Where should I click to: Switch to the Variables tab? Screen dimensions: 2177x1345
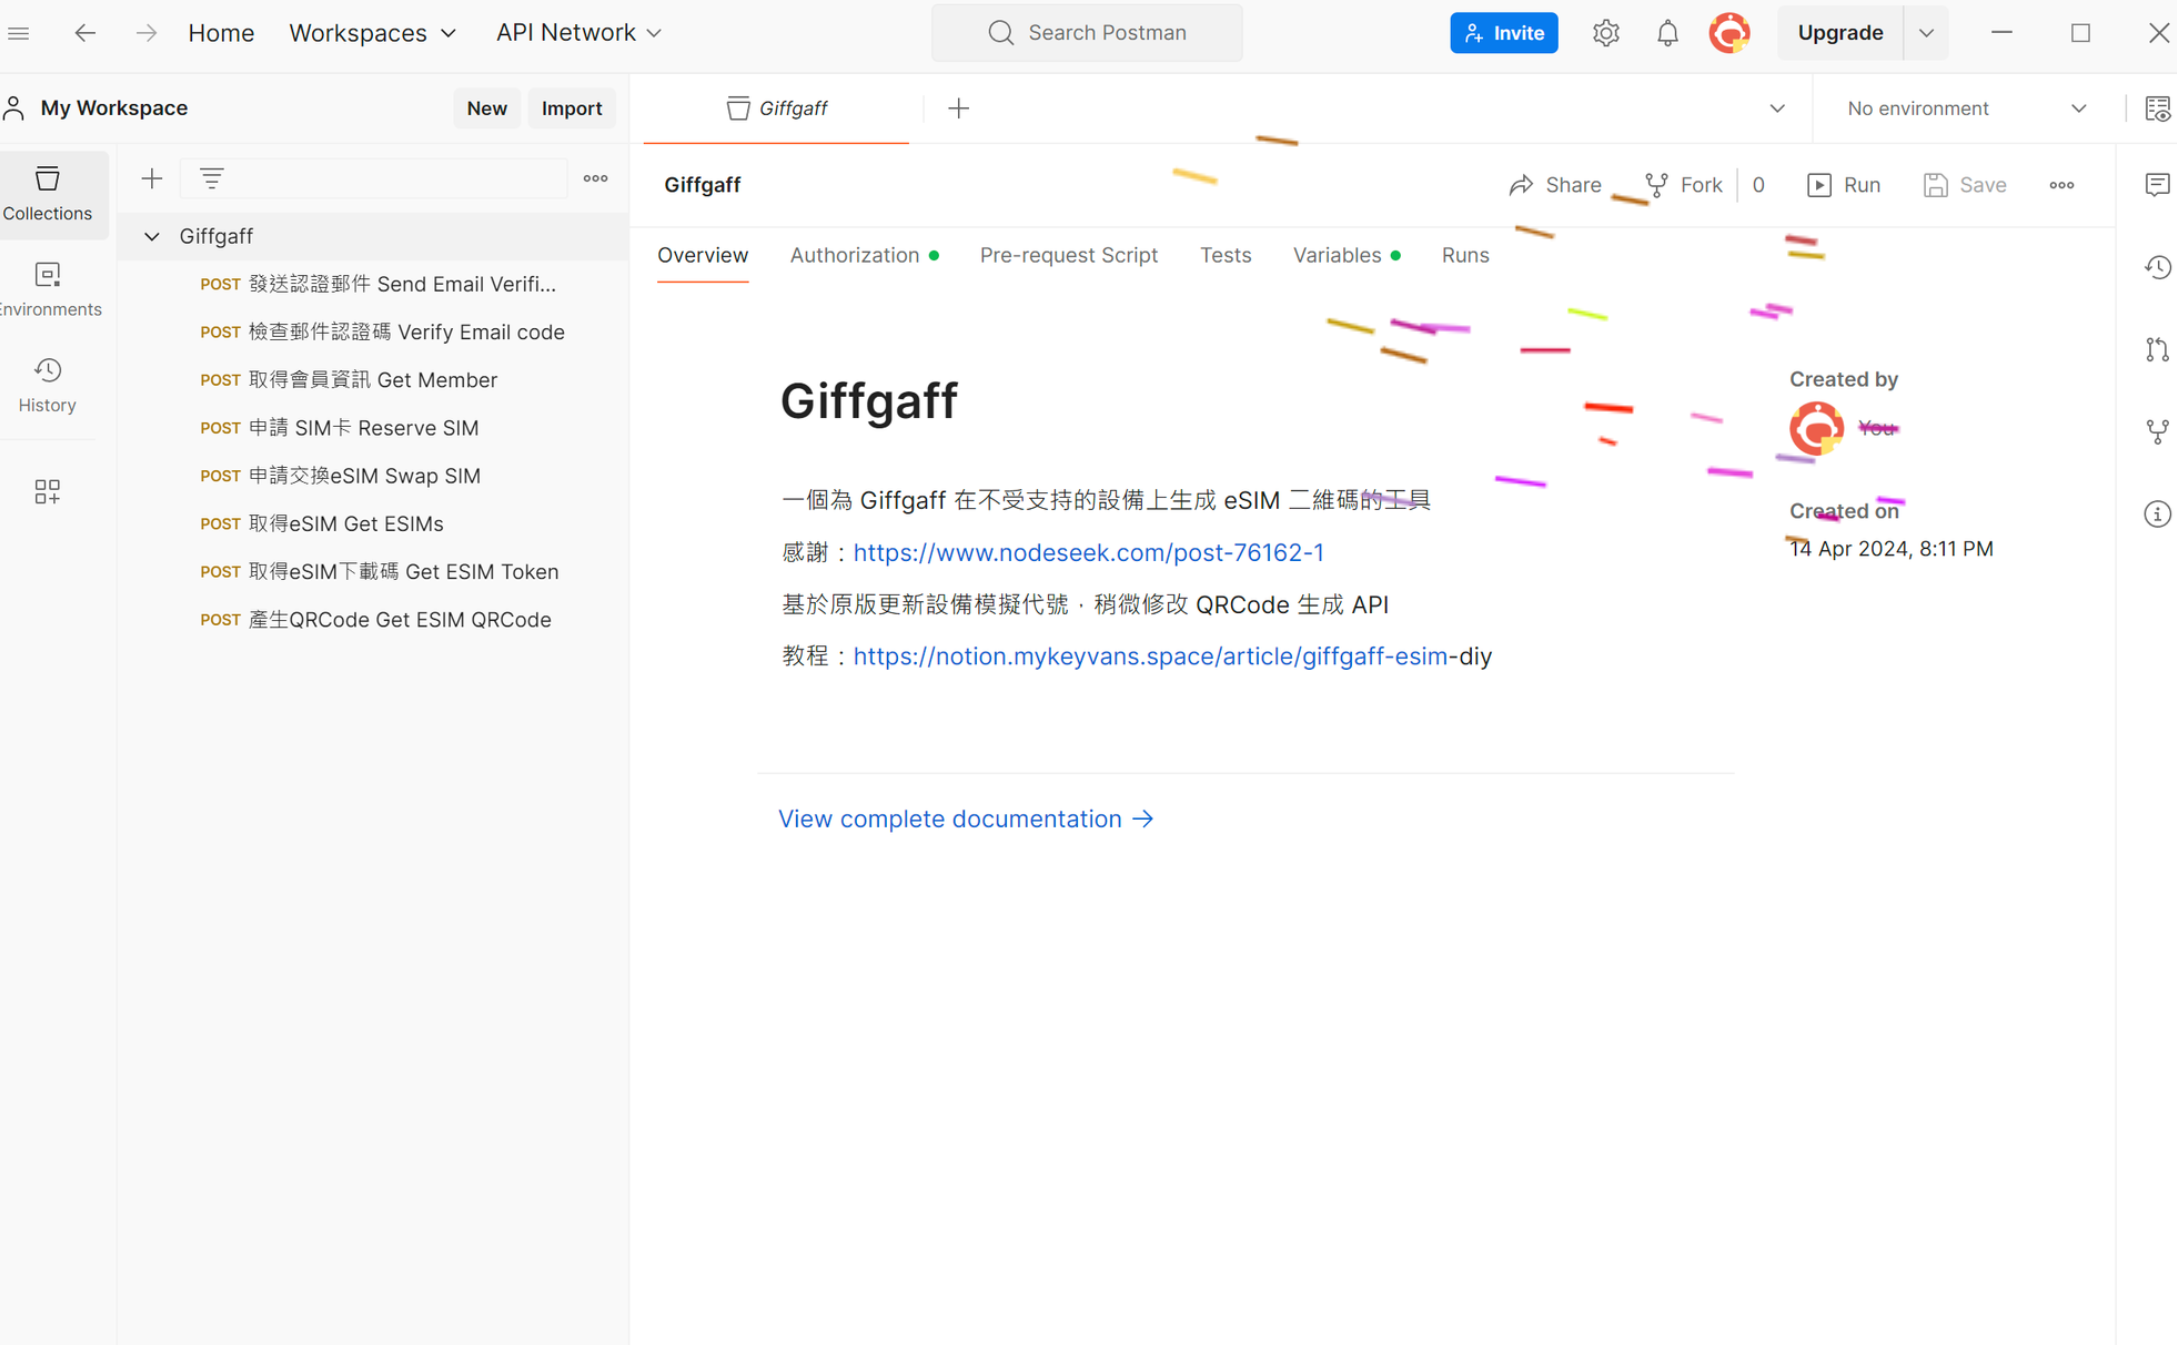pos(1346,255)
